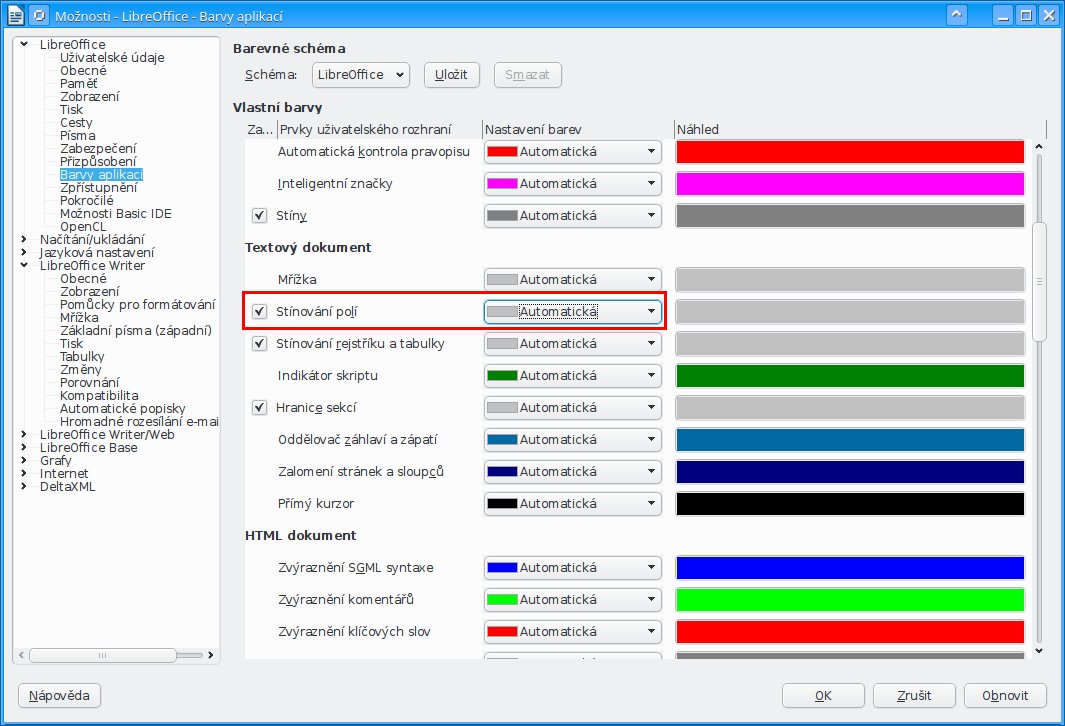Toggle the Stíny checkbox

pos(259,216)
